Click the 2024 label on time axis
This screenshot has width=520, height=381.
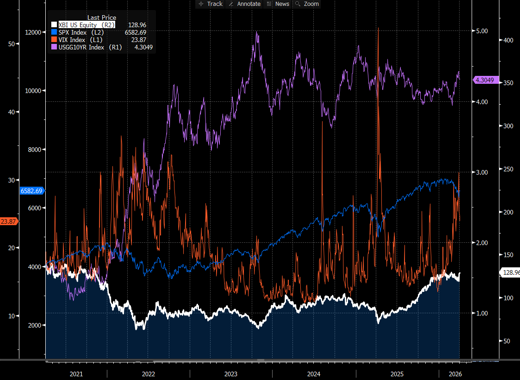click(314, 374)
